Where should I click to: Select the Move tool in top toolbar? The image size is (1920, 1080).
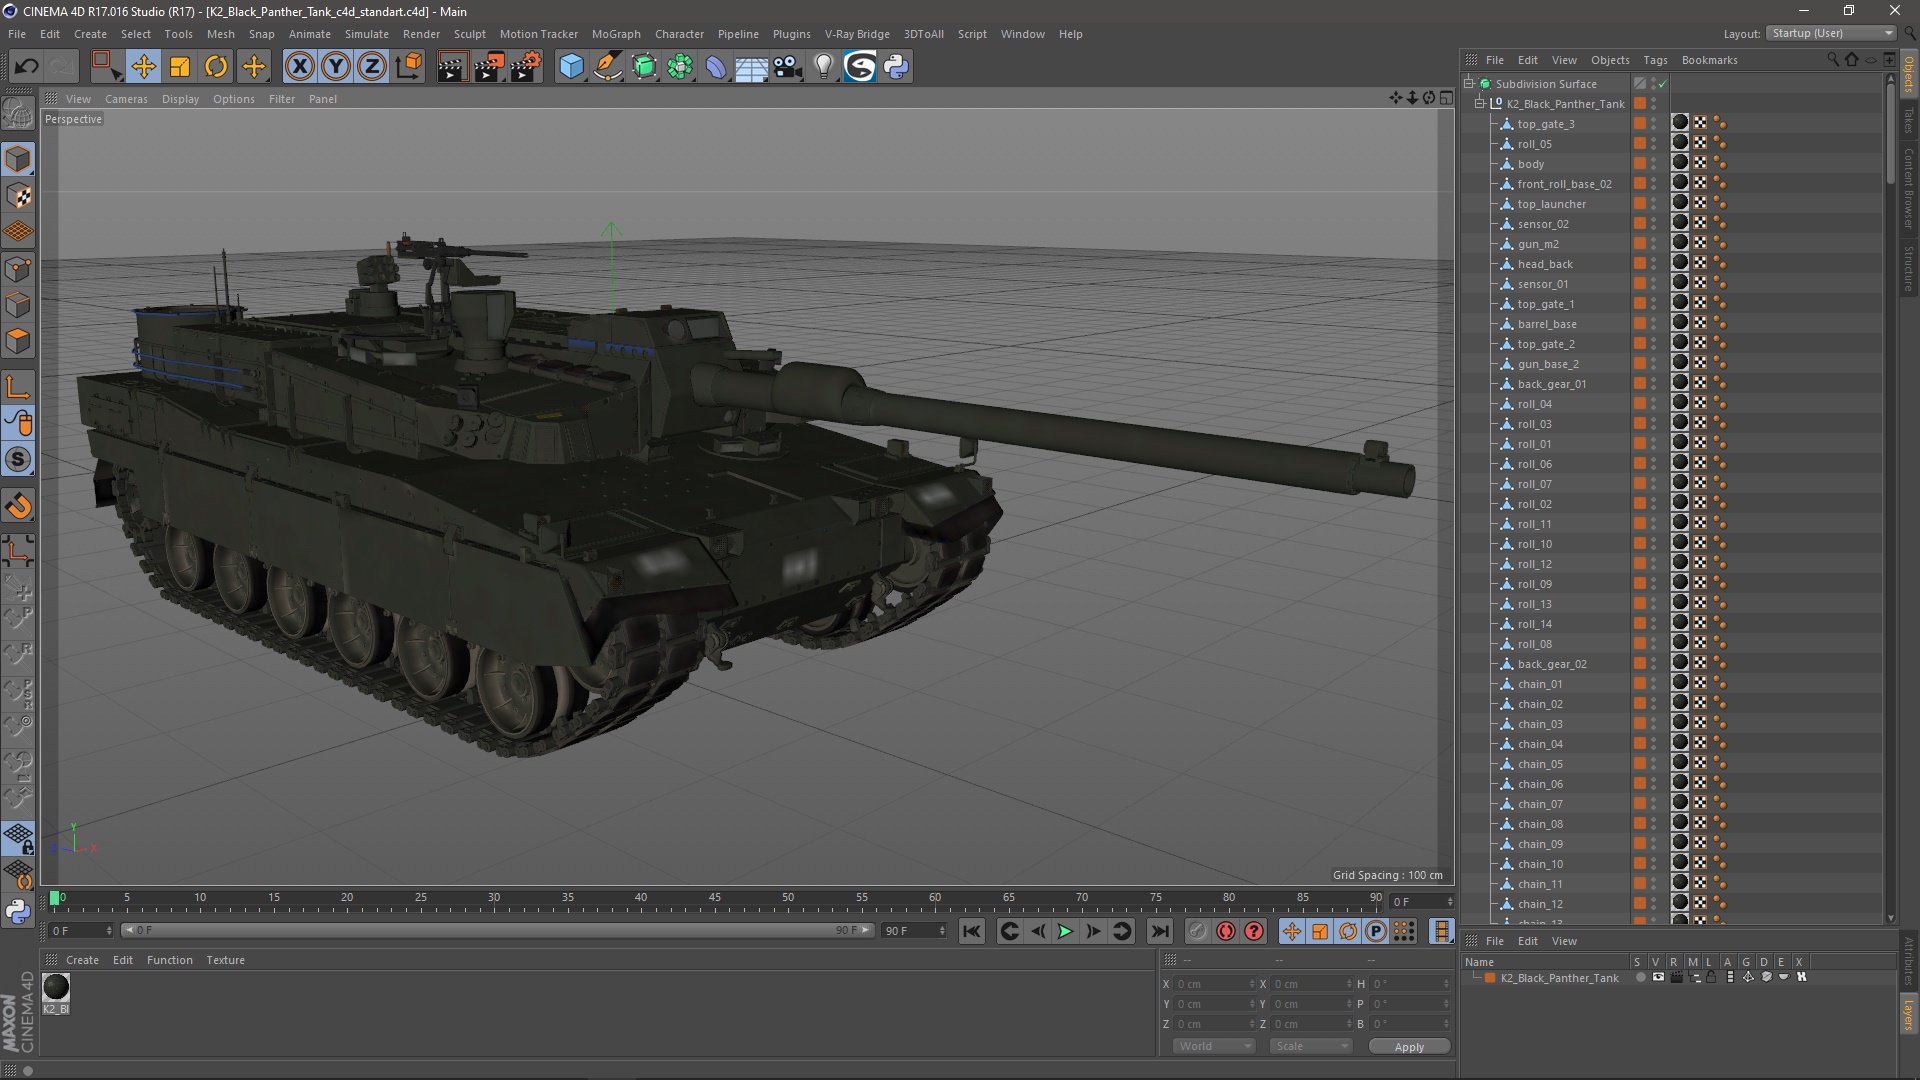pos(143,67)
